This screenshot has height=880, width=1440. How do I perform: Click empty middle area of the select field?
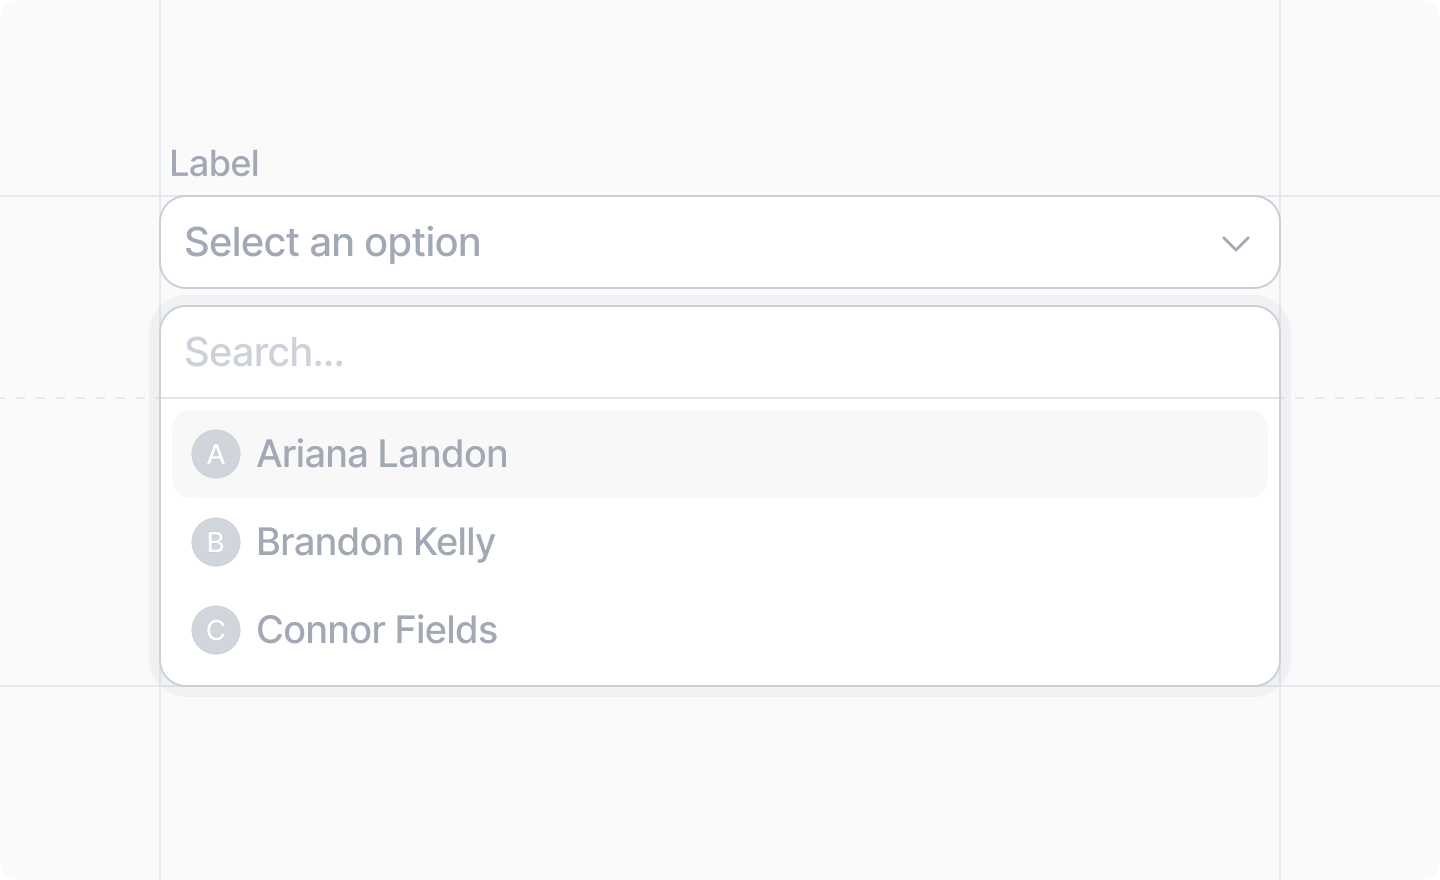pyautogui.click(x=850, y=242)
